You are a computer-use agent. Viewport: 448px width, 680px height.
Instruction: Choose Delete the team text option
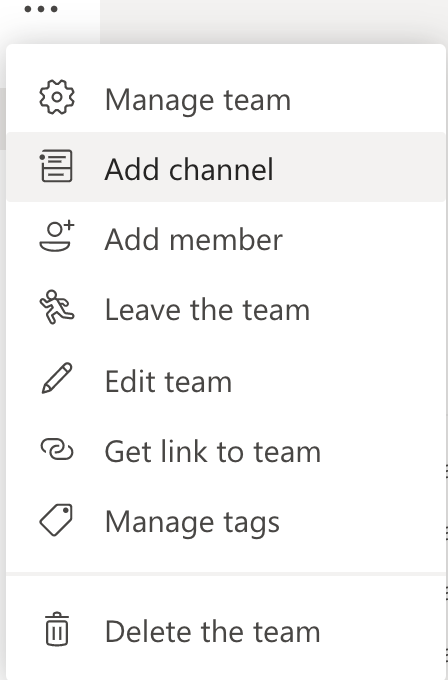pyautogui.click(x=213, y=631)
